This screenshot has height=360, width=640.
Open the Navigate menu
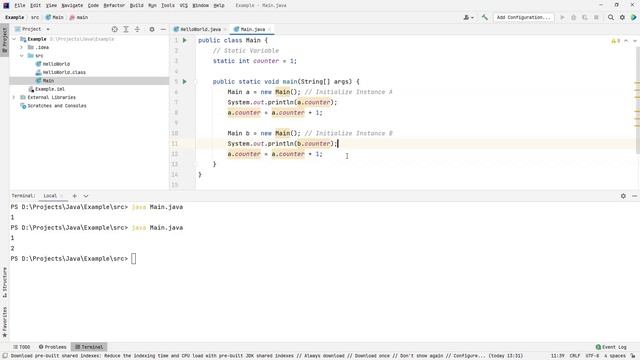(72, 5)
